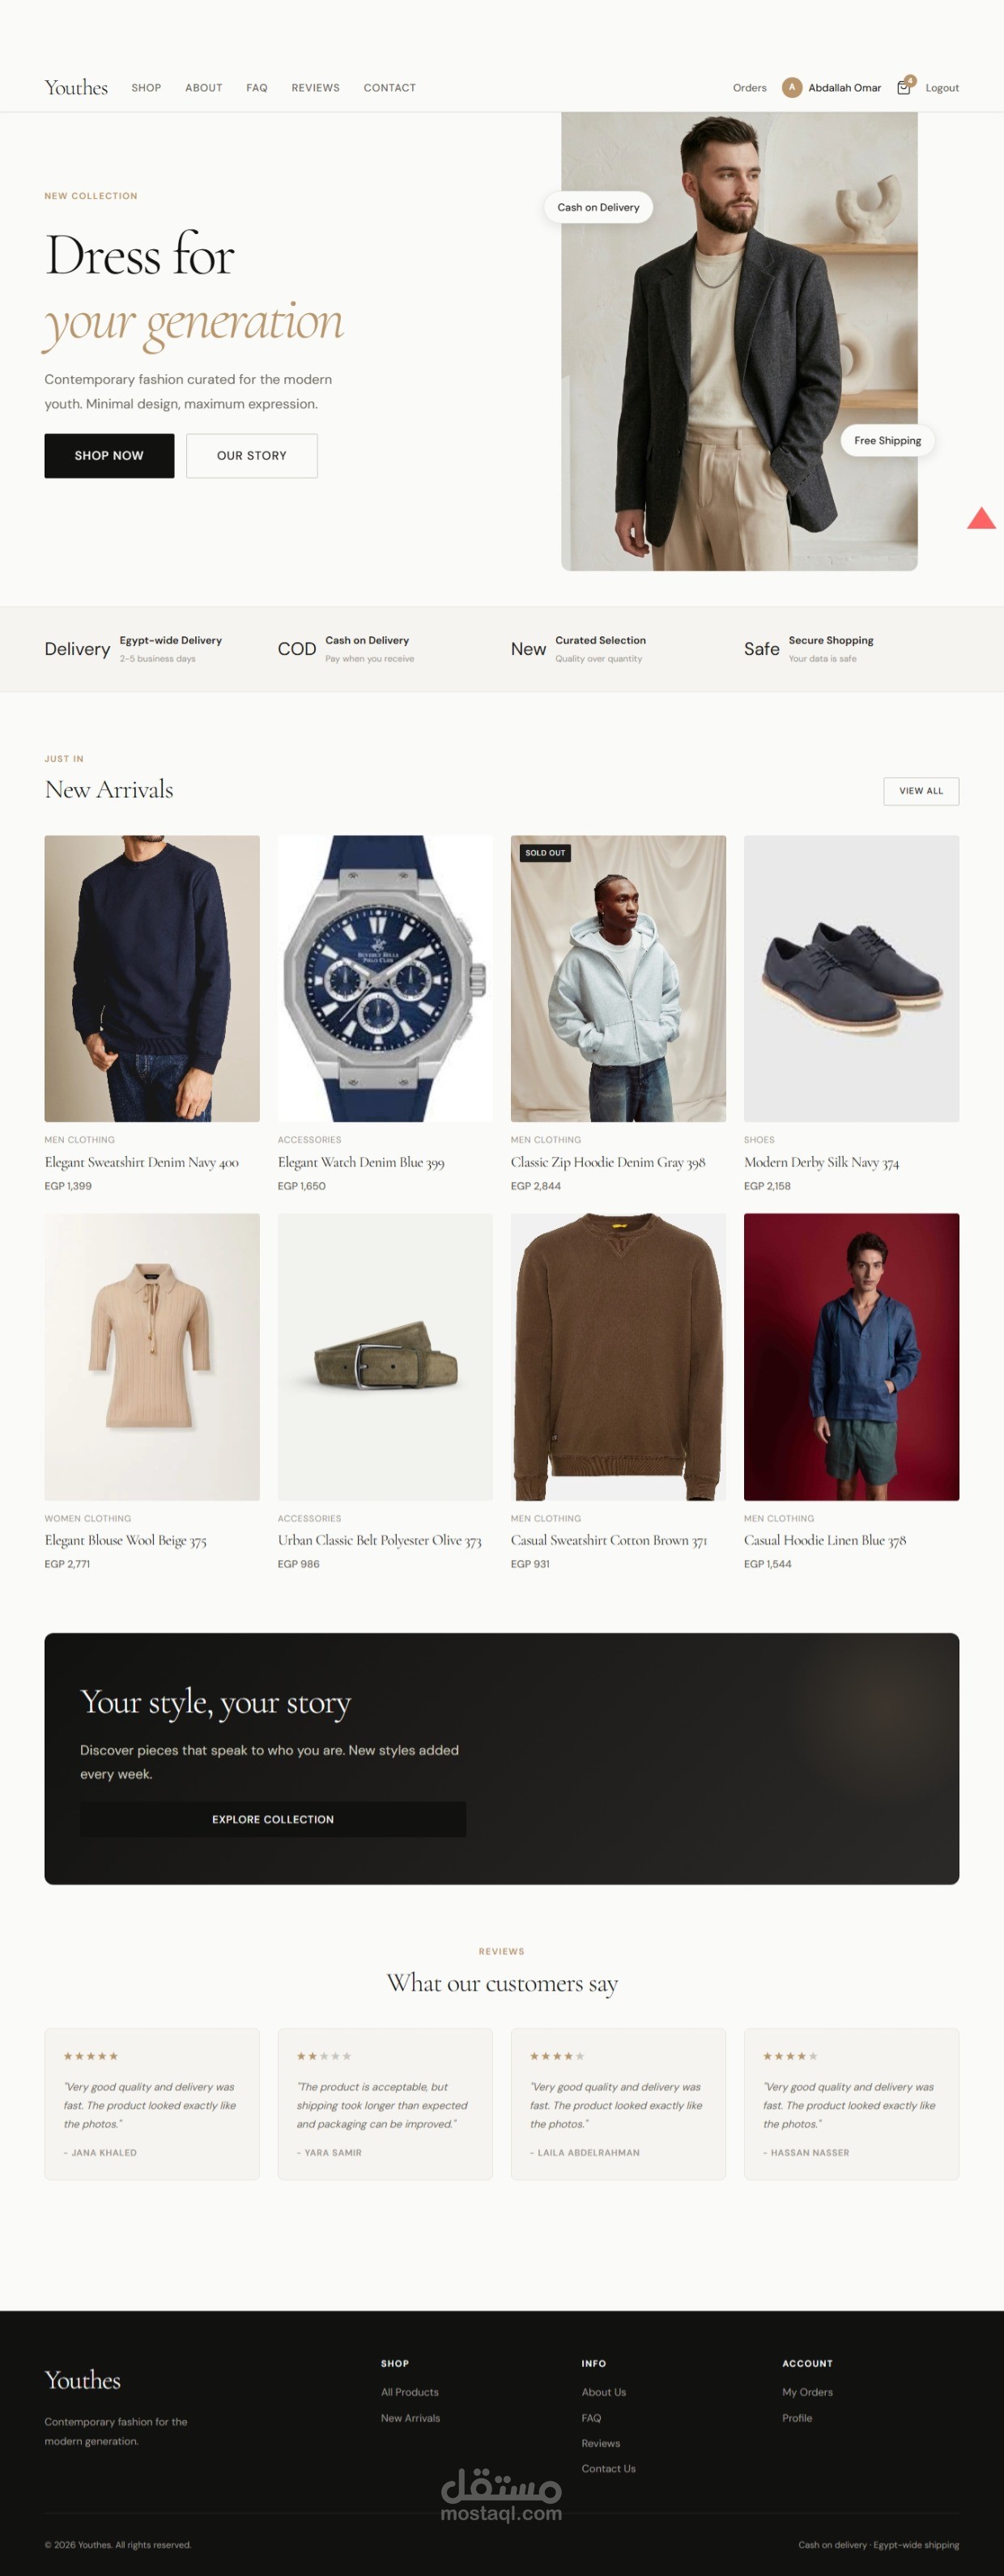Click the Youthes logo in header
Image resolution: width=1004 pixels, height=2576 pixels.
pos(76,88)
